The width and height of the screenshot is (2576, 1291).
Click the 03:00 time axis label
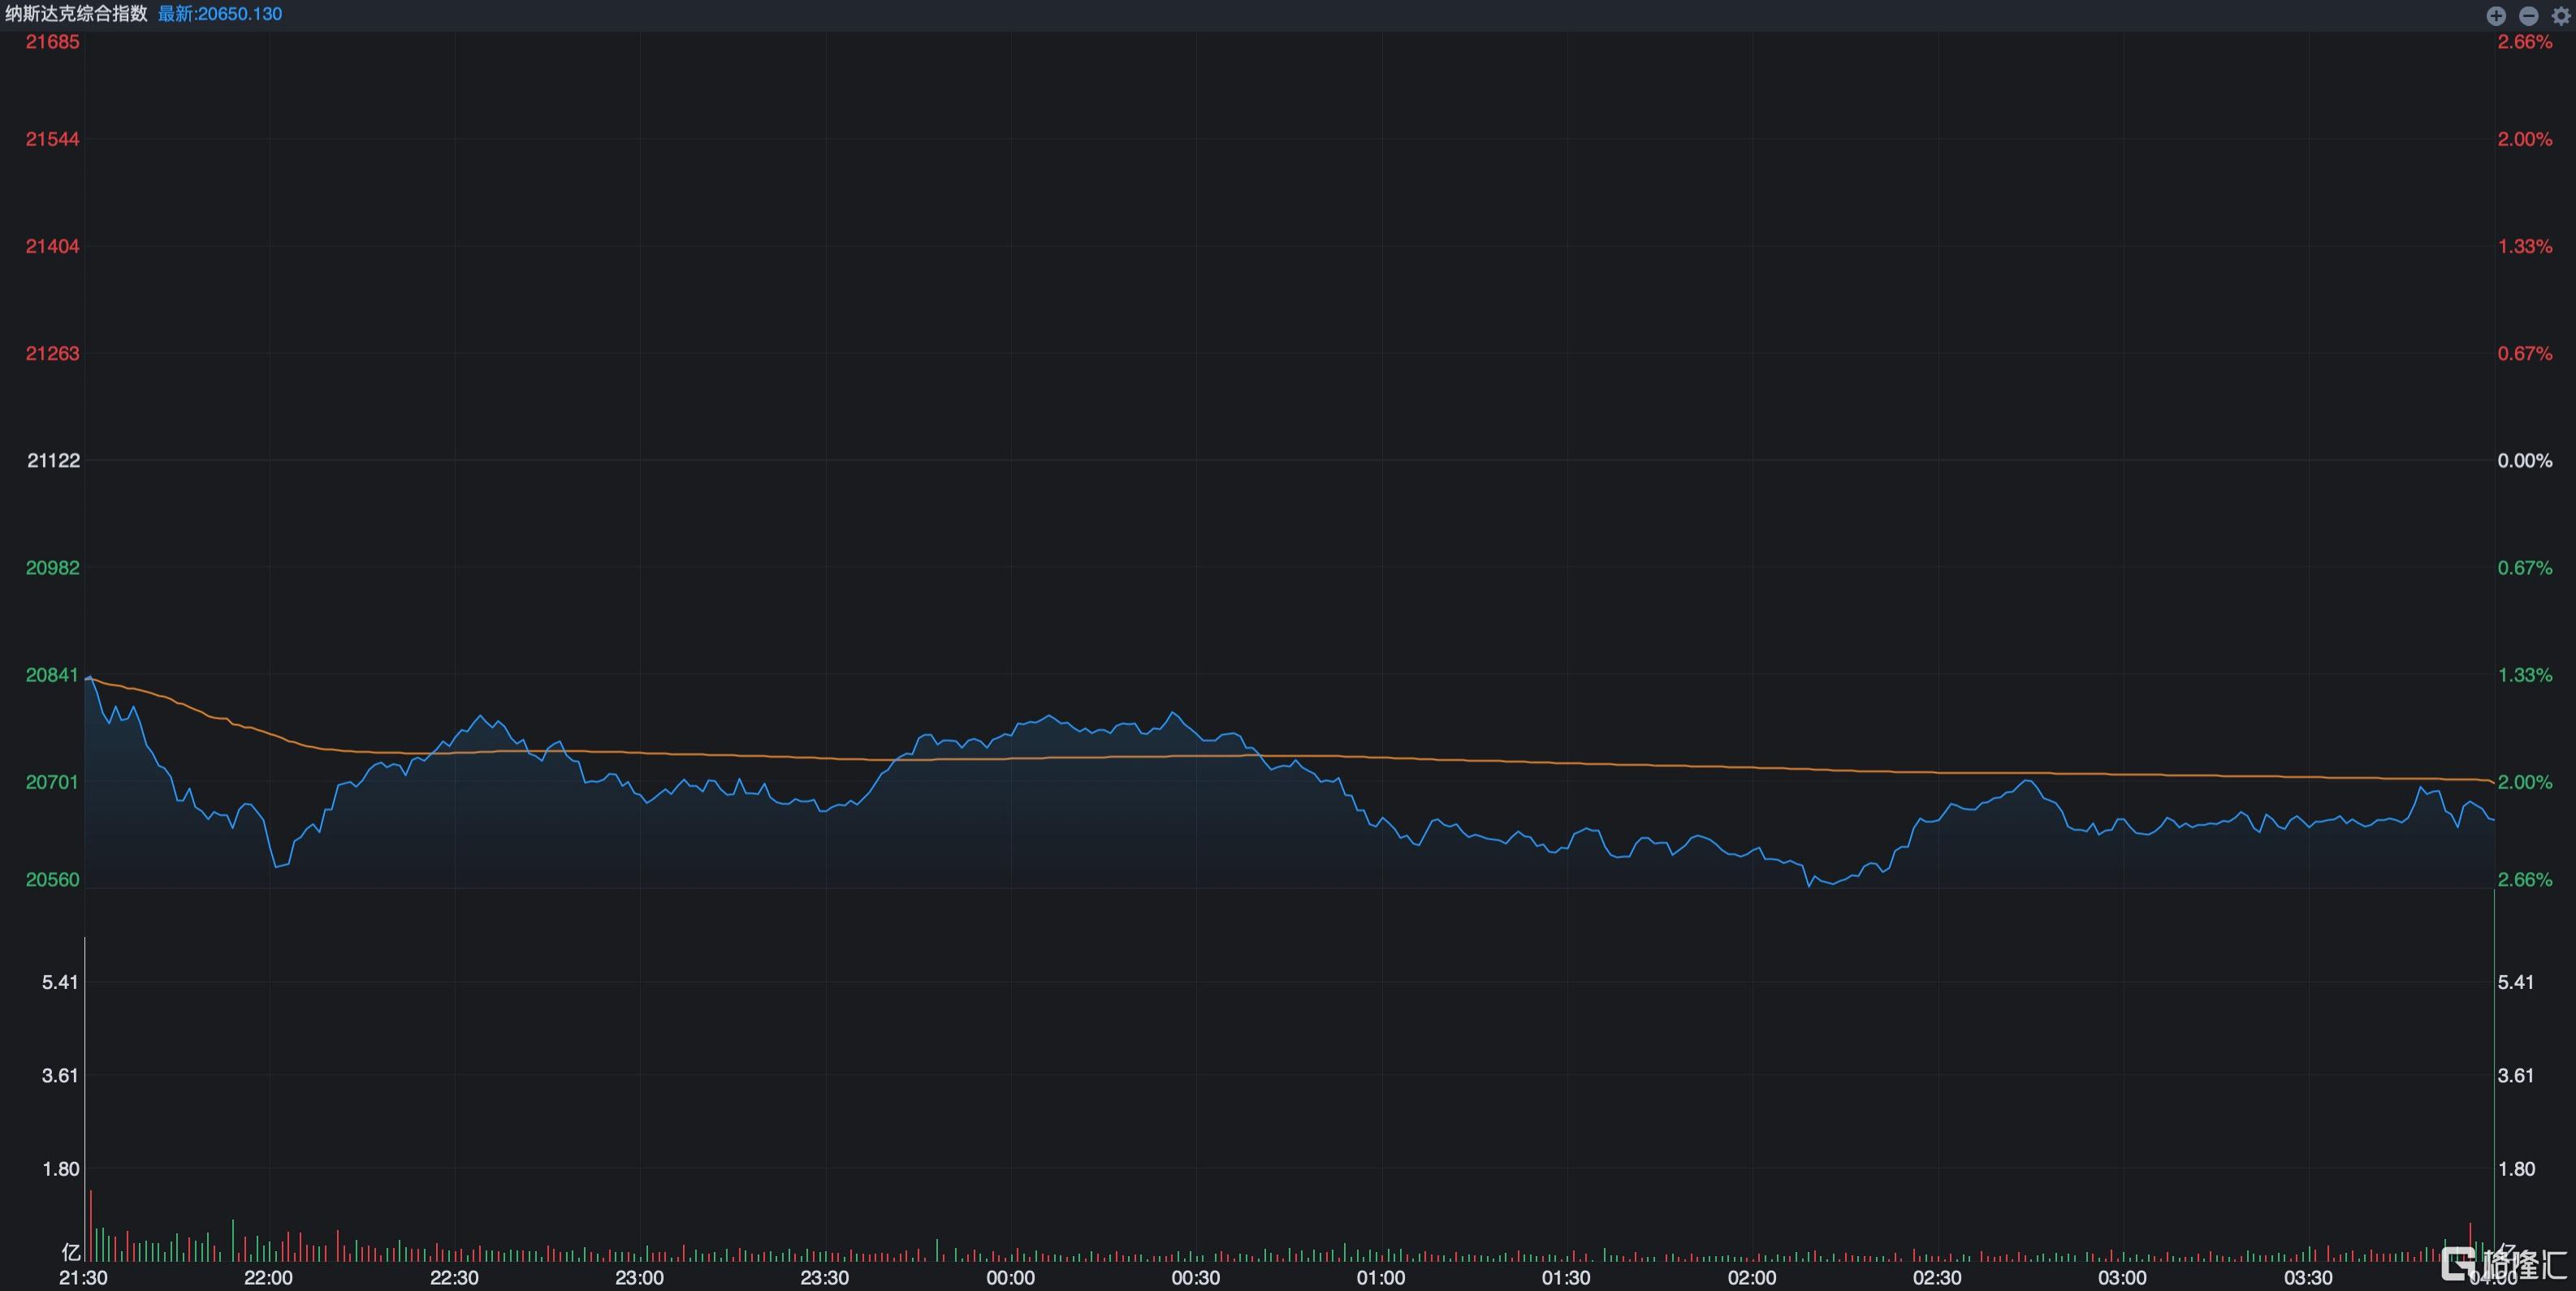point(2122,1278)
